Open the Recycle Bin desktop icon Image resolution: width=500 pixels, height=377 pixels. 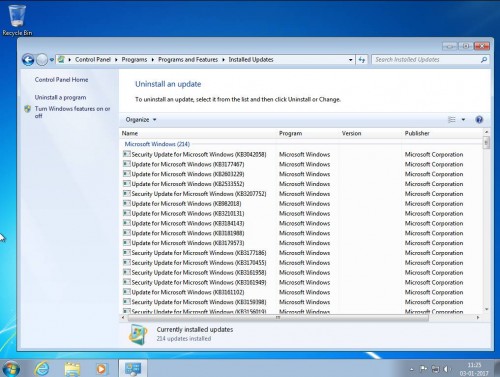point(17,20)
